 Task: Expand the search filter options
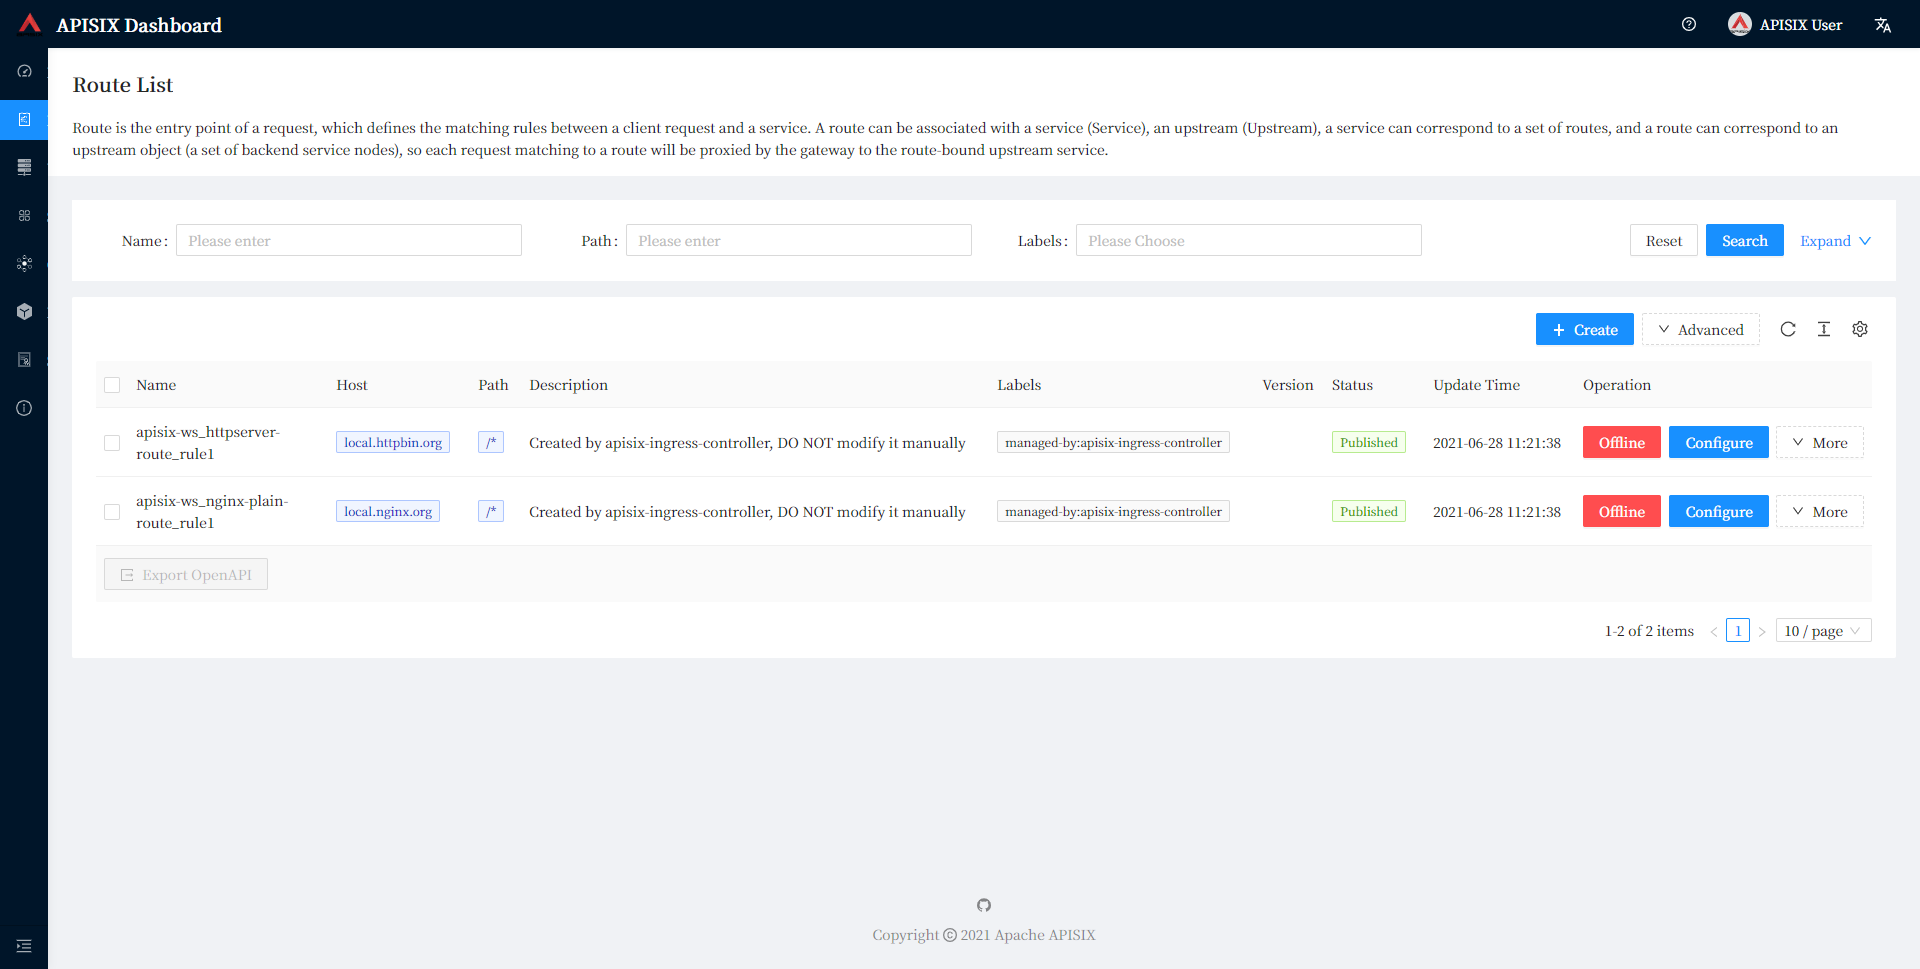1835,241
